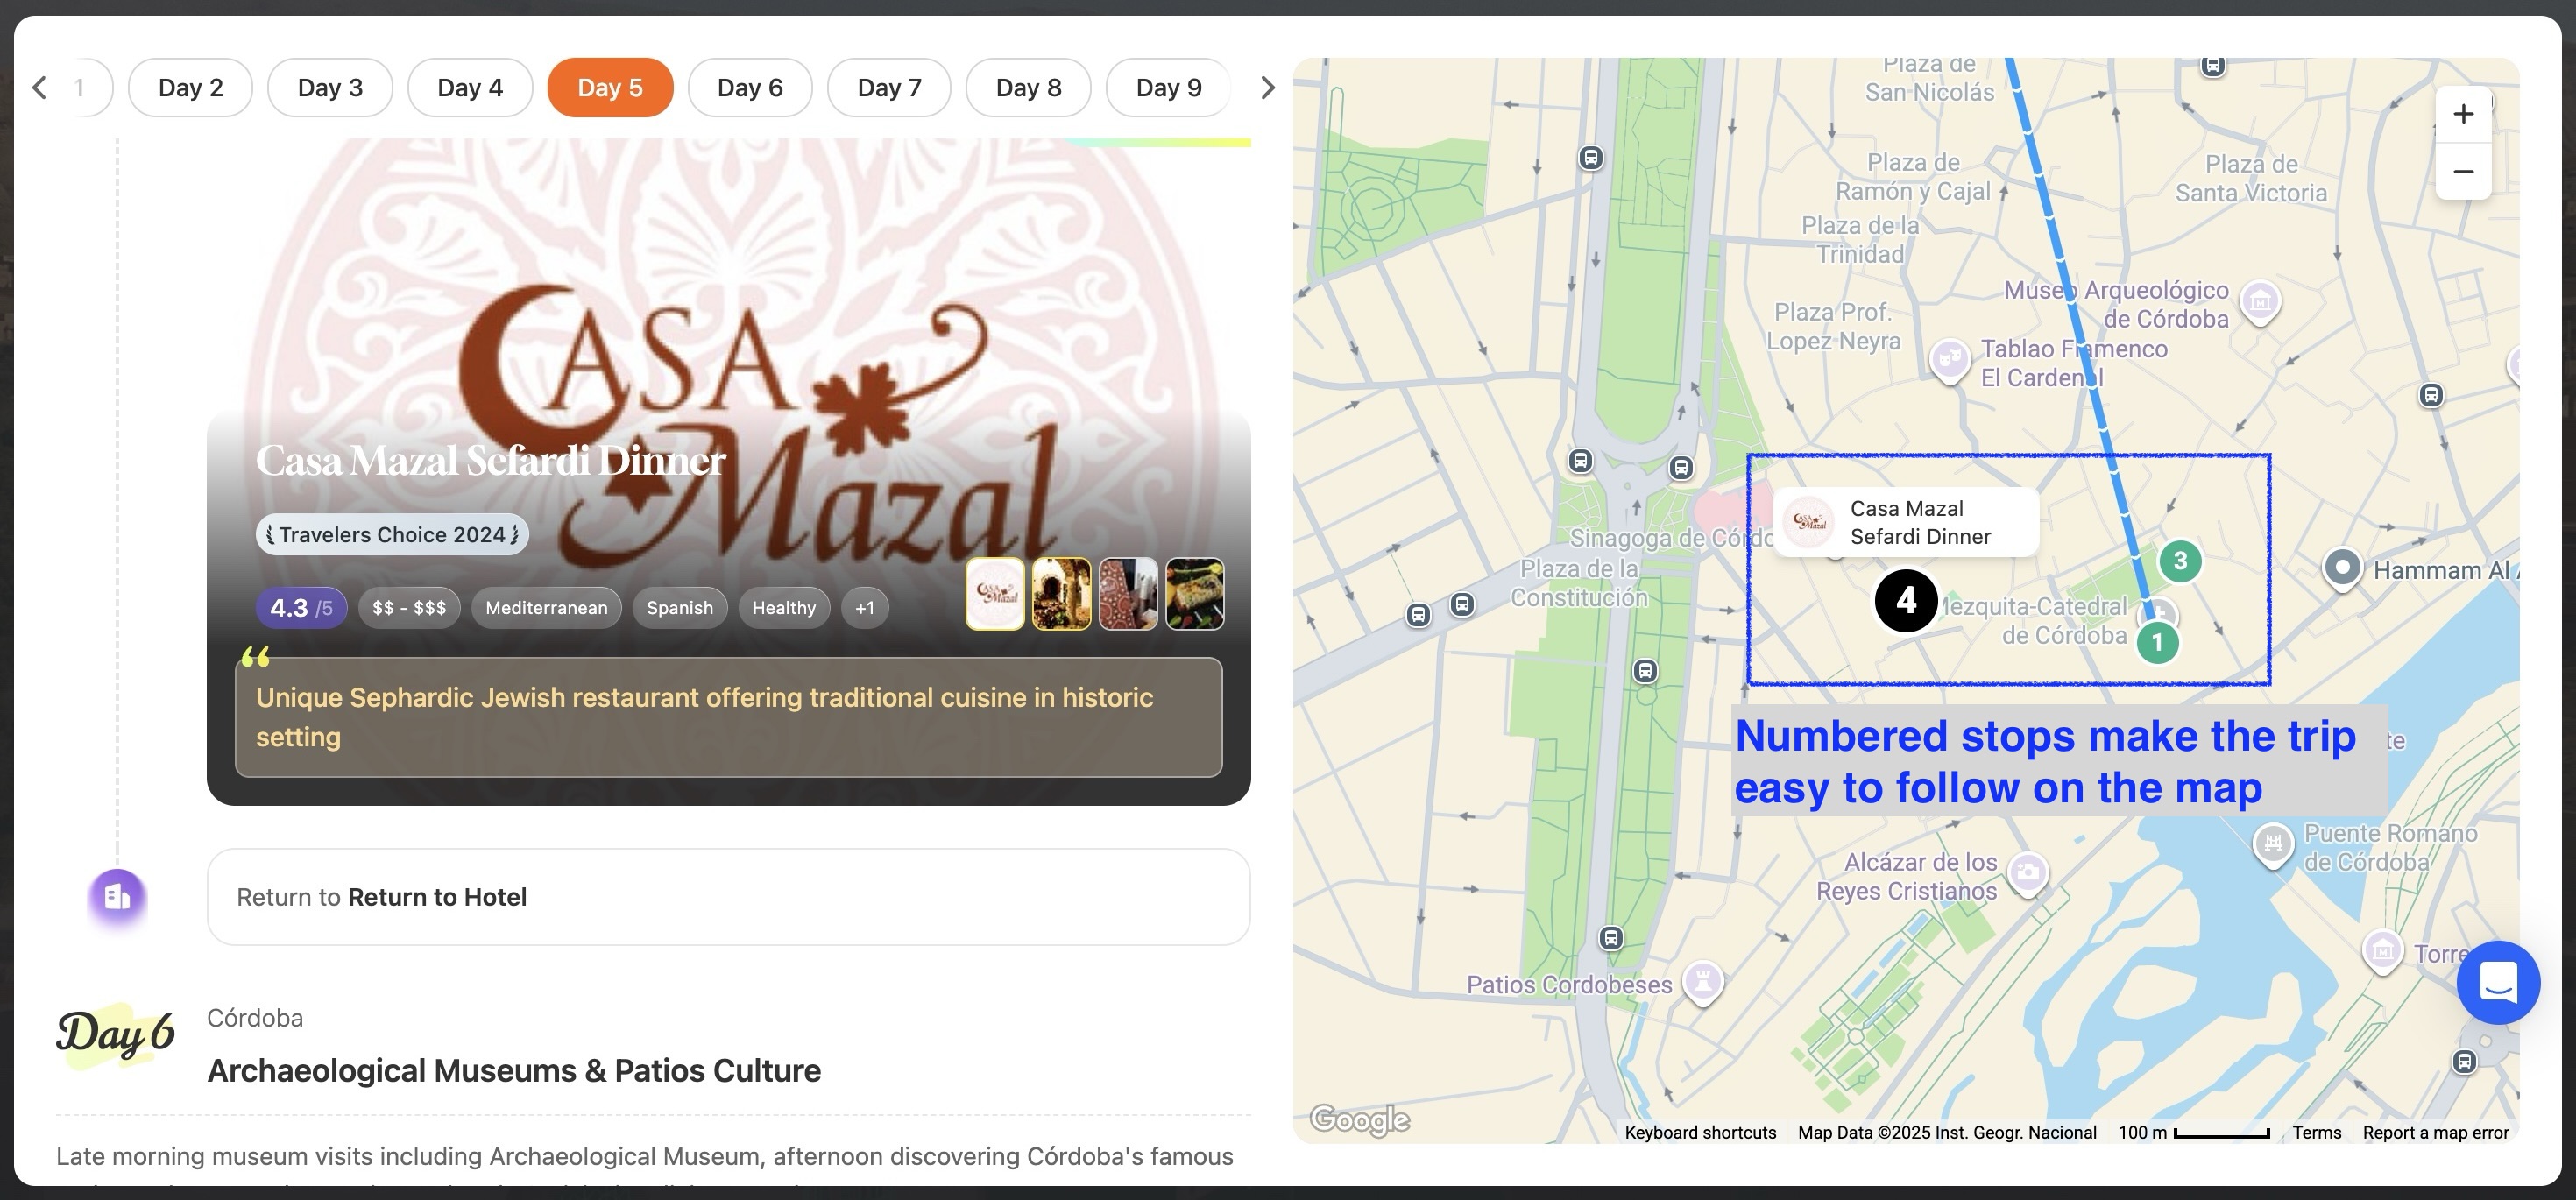
Task: Switch to the Day 8 tab
Action: click(x=1028, y=88)
